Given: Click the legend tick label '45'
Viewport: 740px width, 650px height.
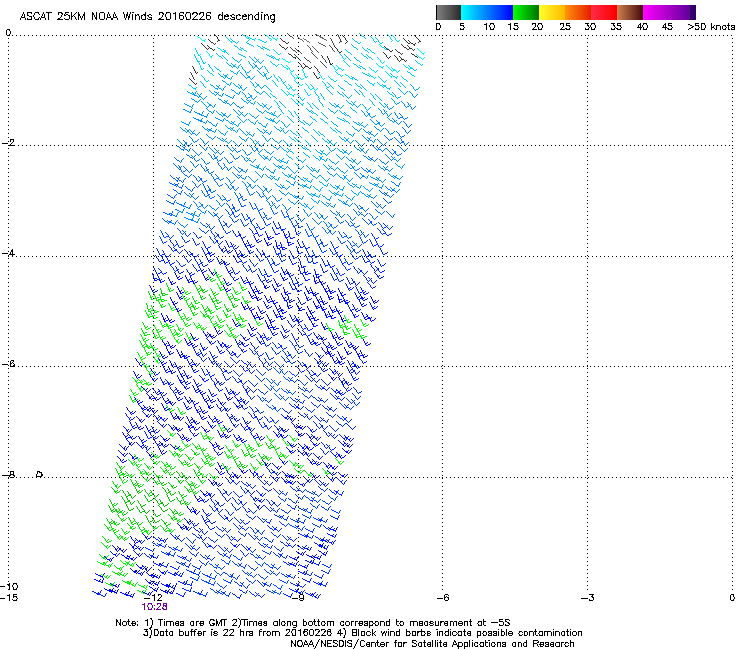Looking at the screenshot, I should 667,27.
